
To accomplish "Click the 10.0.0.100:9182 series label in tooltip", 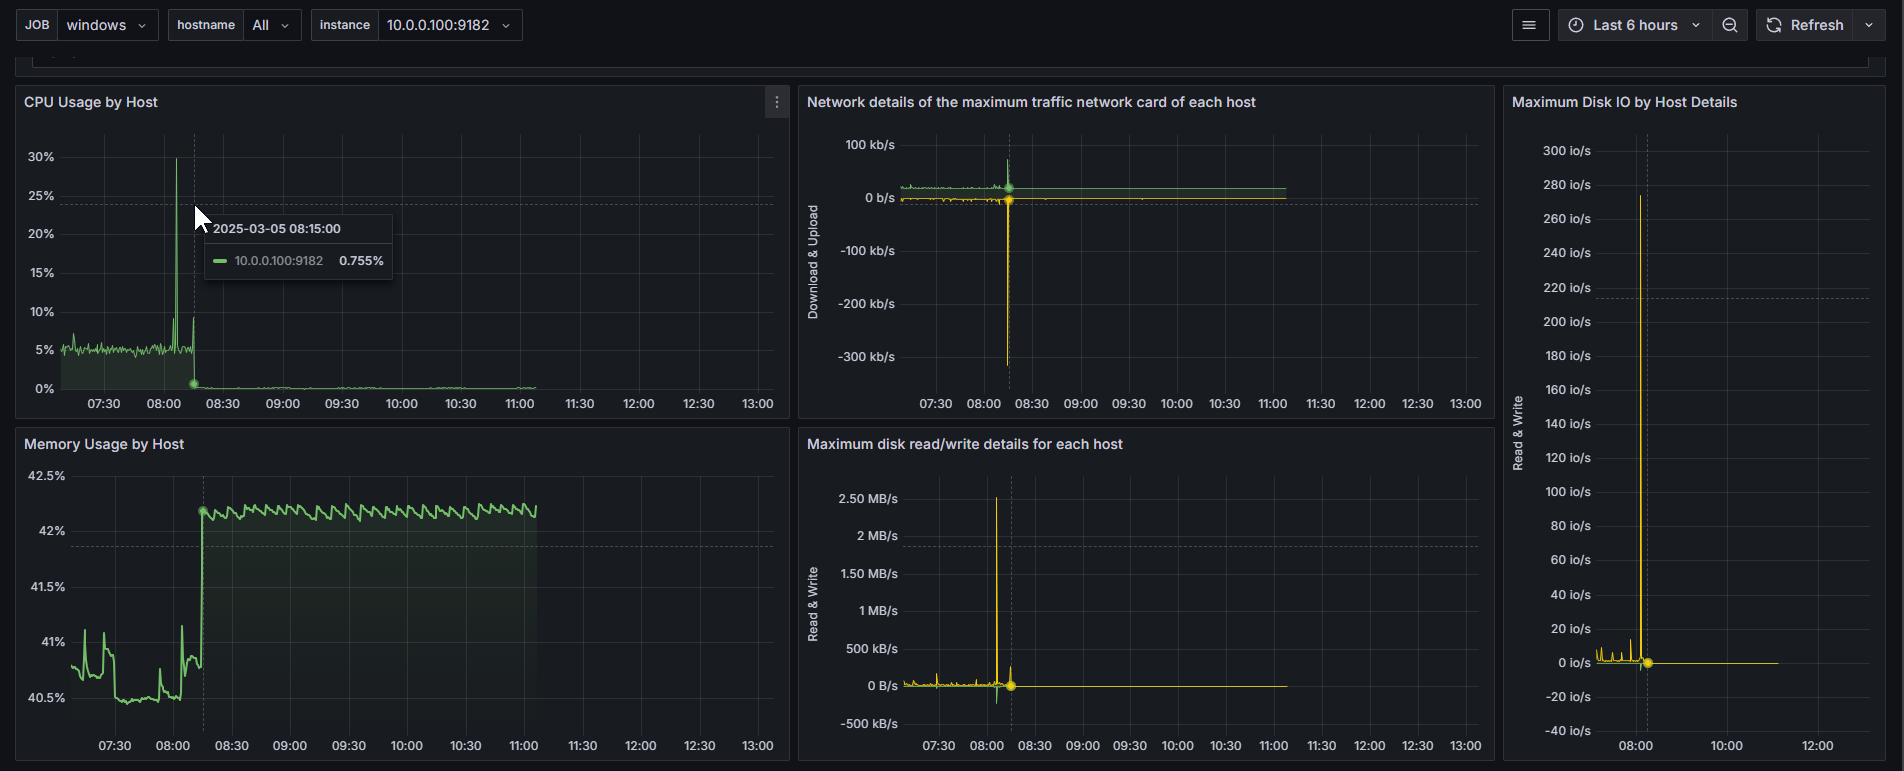I will (279, 261).
